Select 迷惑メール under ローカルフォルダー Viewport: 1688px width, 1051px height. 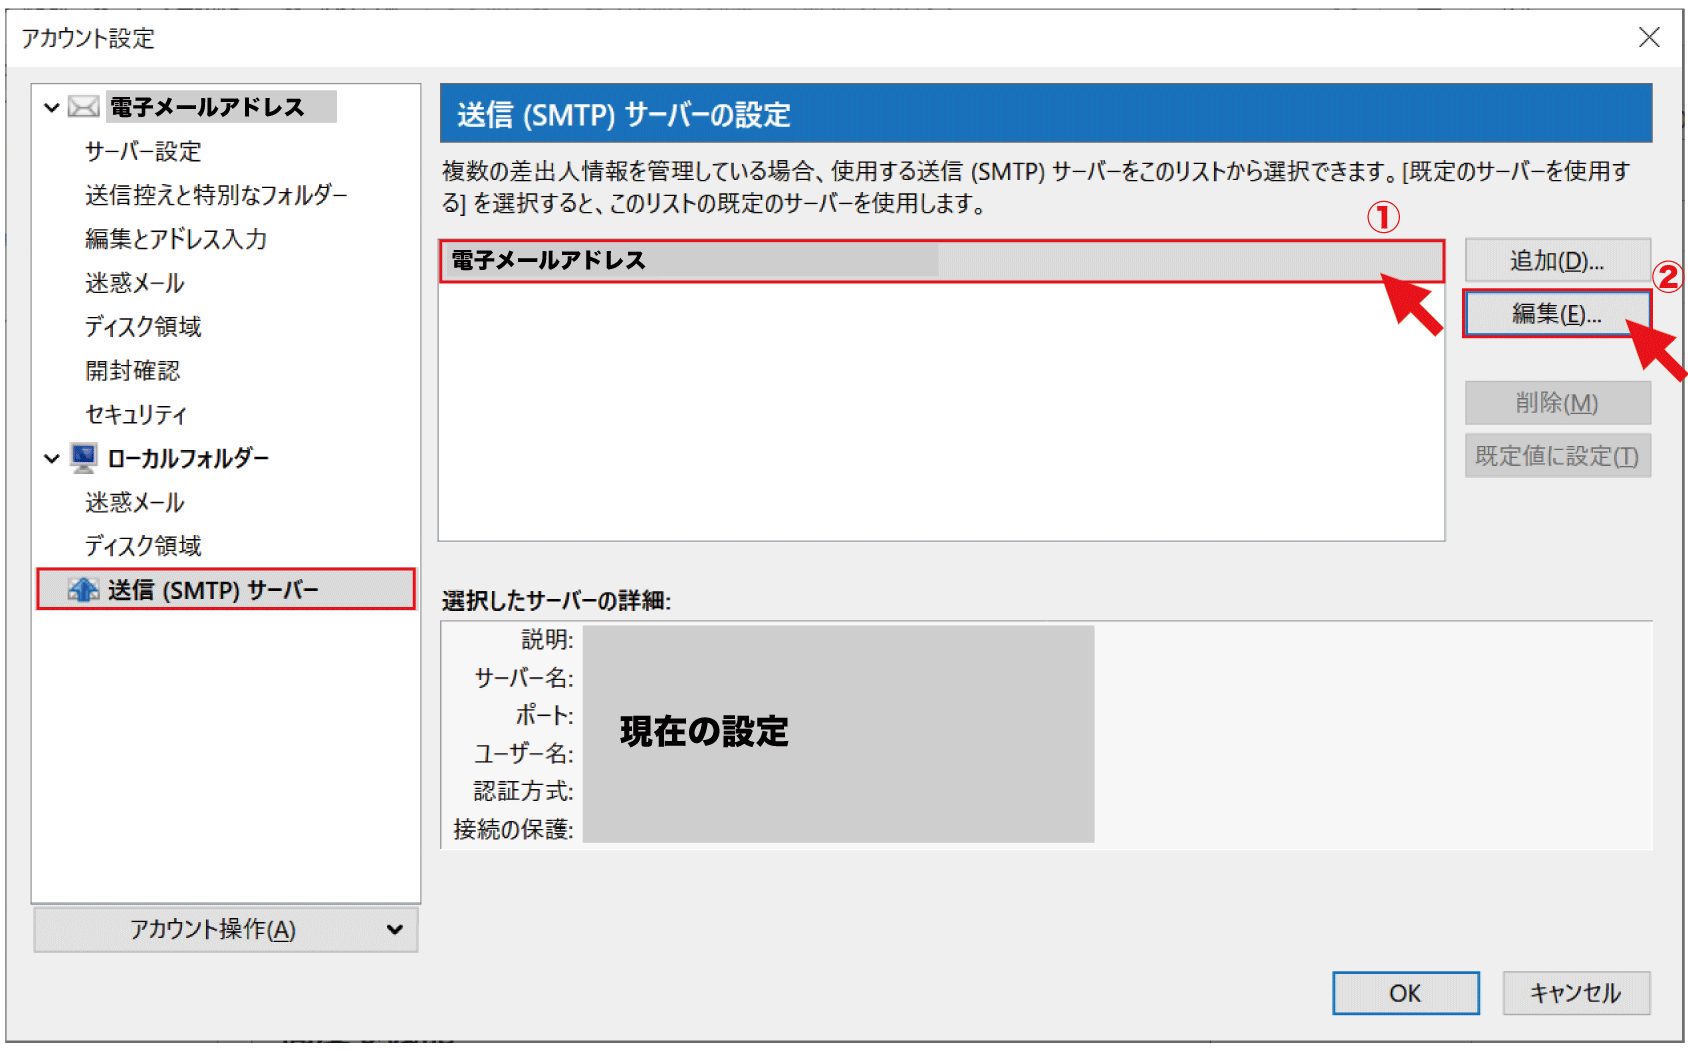[x=135, y=502]
